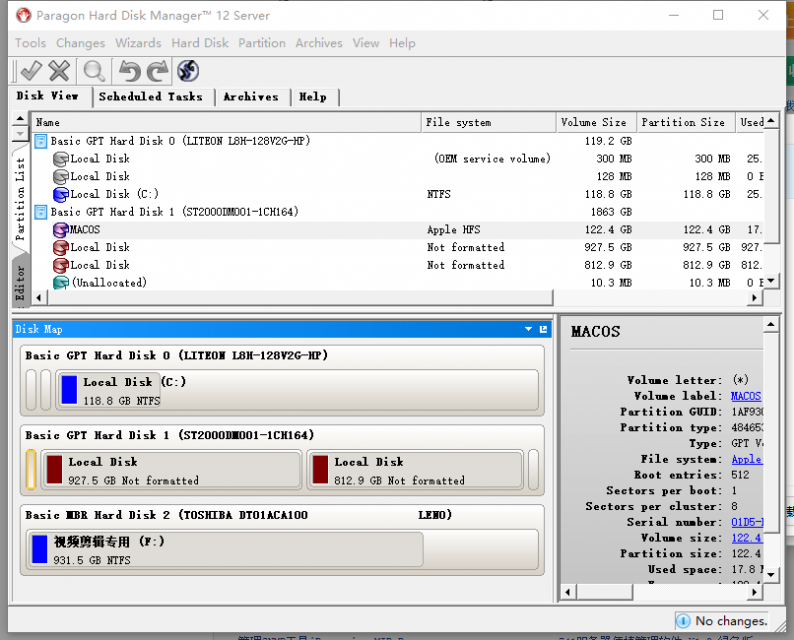This screenshot has height=640, width=794.
Task: Open the Tools menu
Action: [30, 43]
